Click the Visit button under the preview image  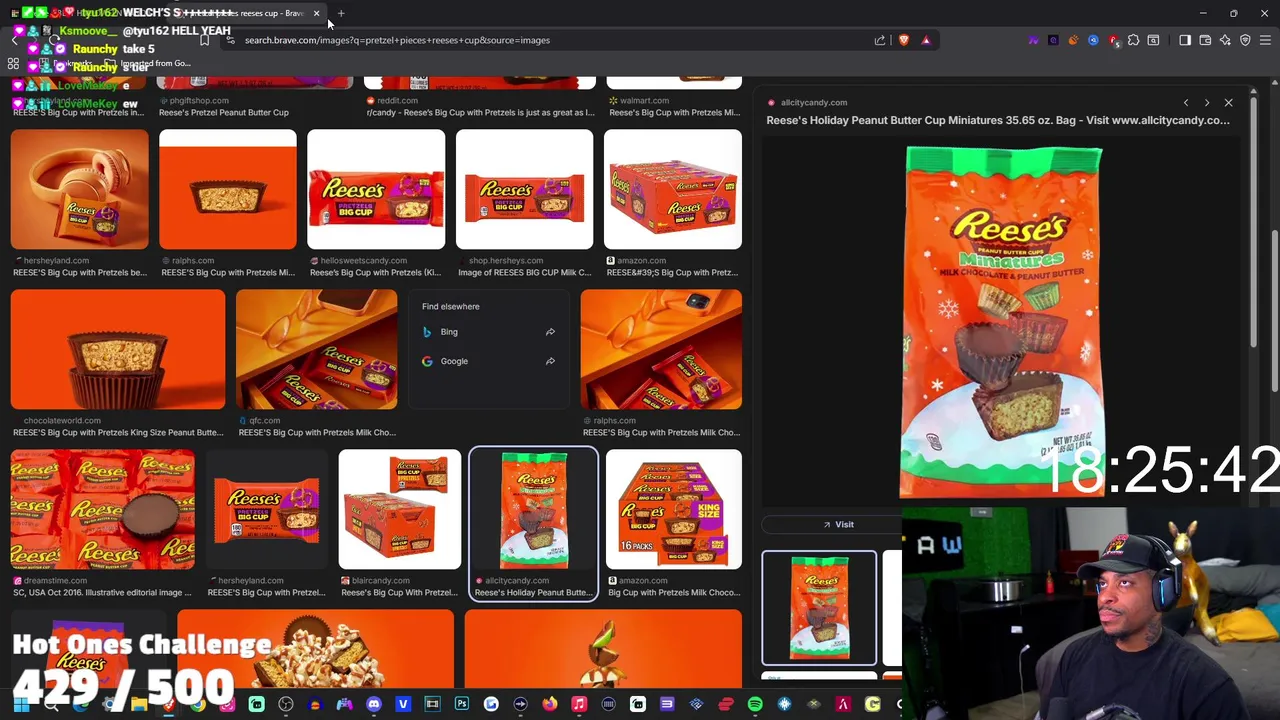[838, 524]
